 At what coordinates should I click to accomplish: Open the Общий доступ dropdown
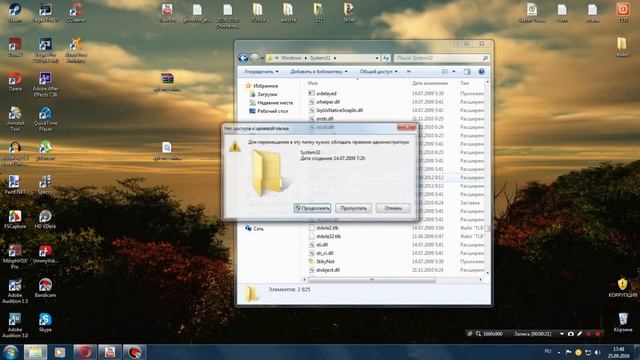378,72
